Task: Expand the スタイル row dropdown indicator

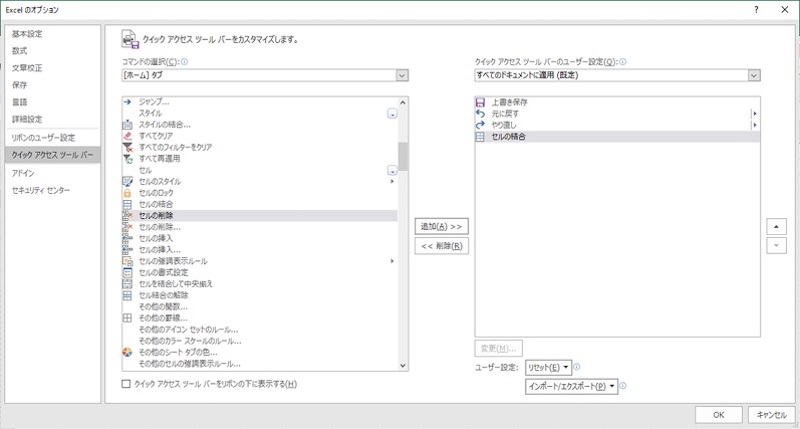Action: click(392, 114)
